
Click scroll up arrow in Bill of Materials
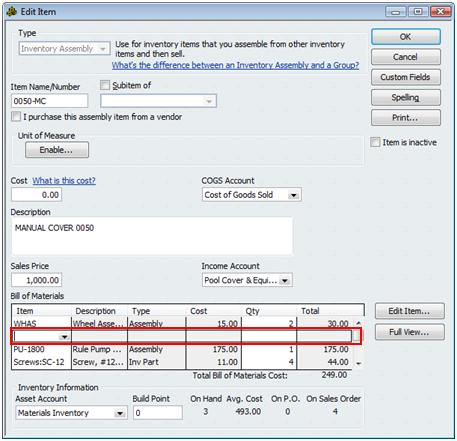pyautogui.click(x=358, y=323)
